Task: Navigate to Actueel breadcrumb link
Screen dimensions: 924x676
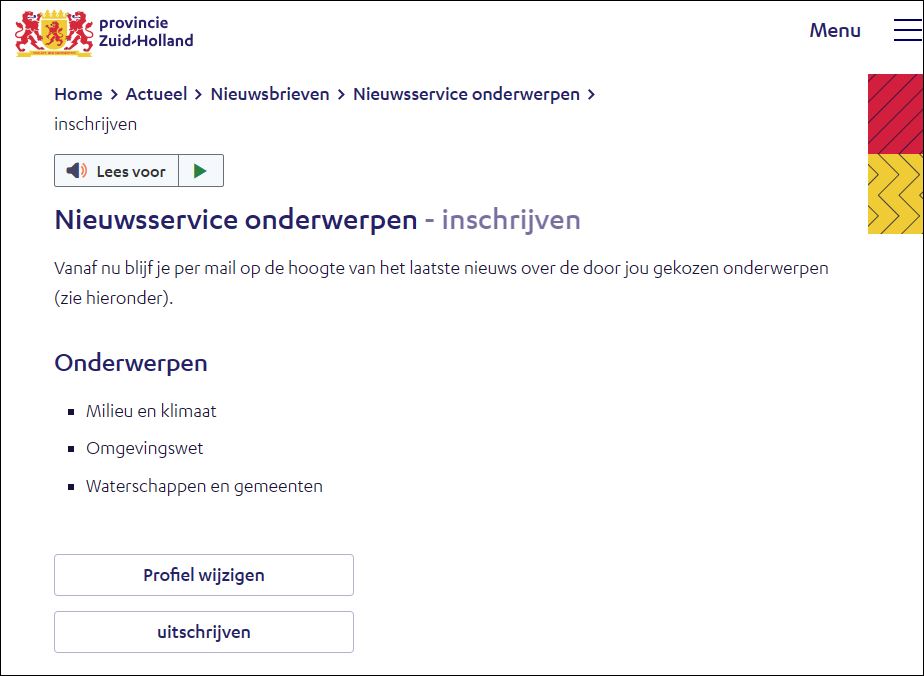Action: [156, 94]
